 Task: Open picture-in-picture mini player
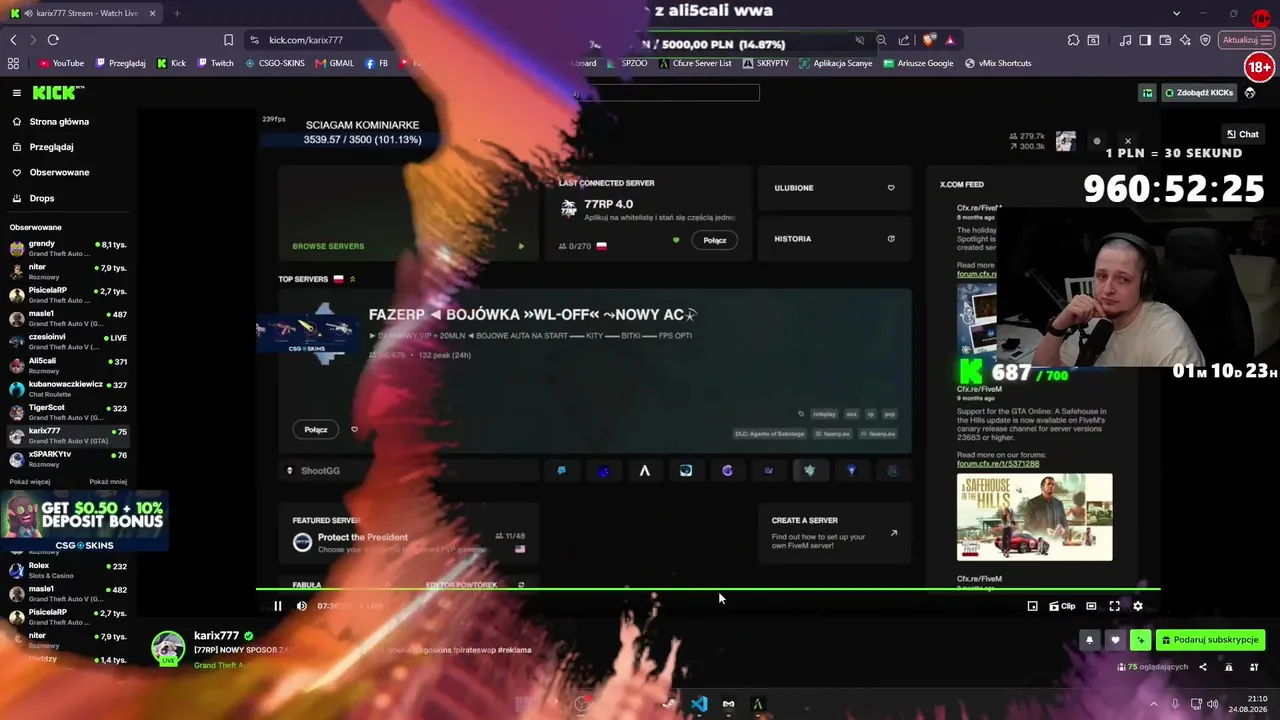pos(1033,606)
